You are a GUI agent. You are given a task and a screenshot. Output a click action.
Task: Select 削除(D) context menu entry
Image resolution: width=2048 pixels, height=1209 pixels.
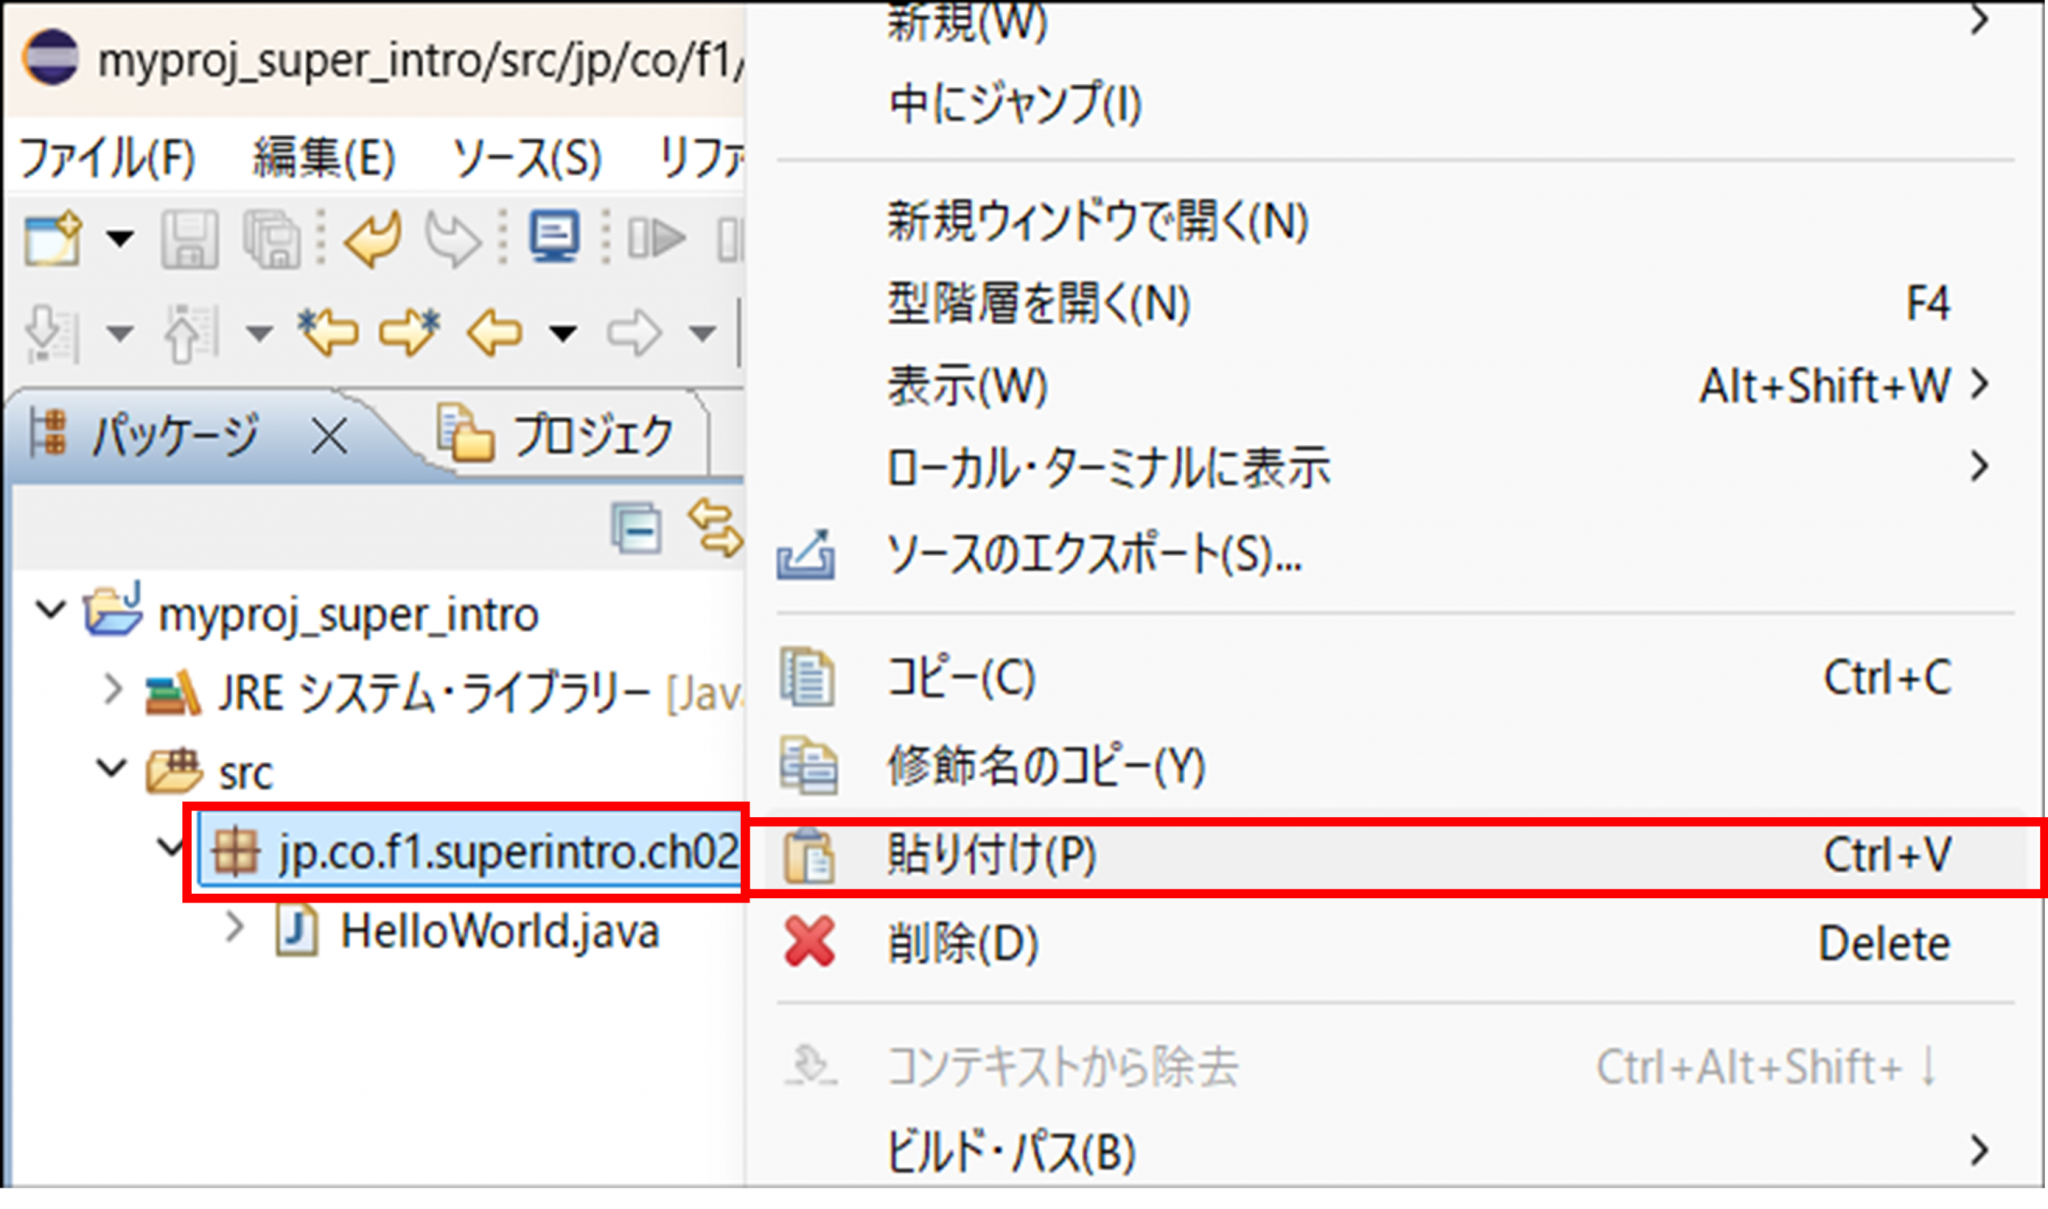point(962,943)
